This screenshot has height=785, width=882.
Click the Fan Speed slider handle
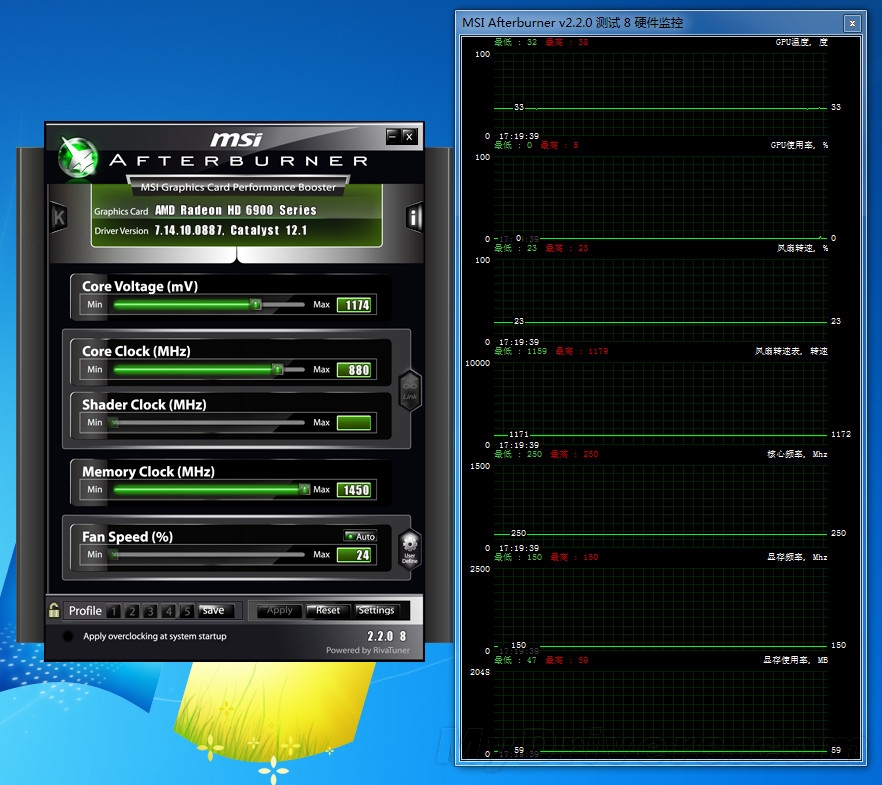pyautogui.click(x=114, y=554)
